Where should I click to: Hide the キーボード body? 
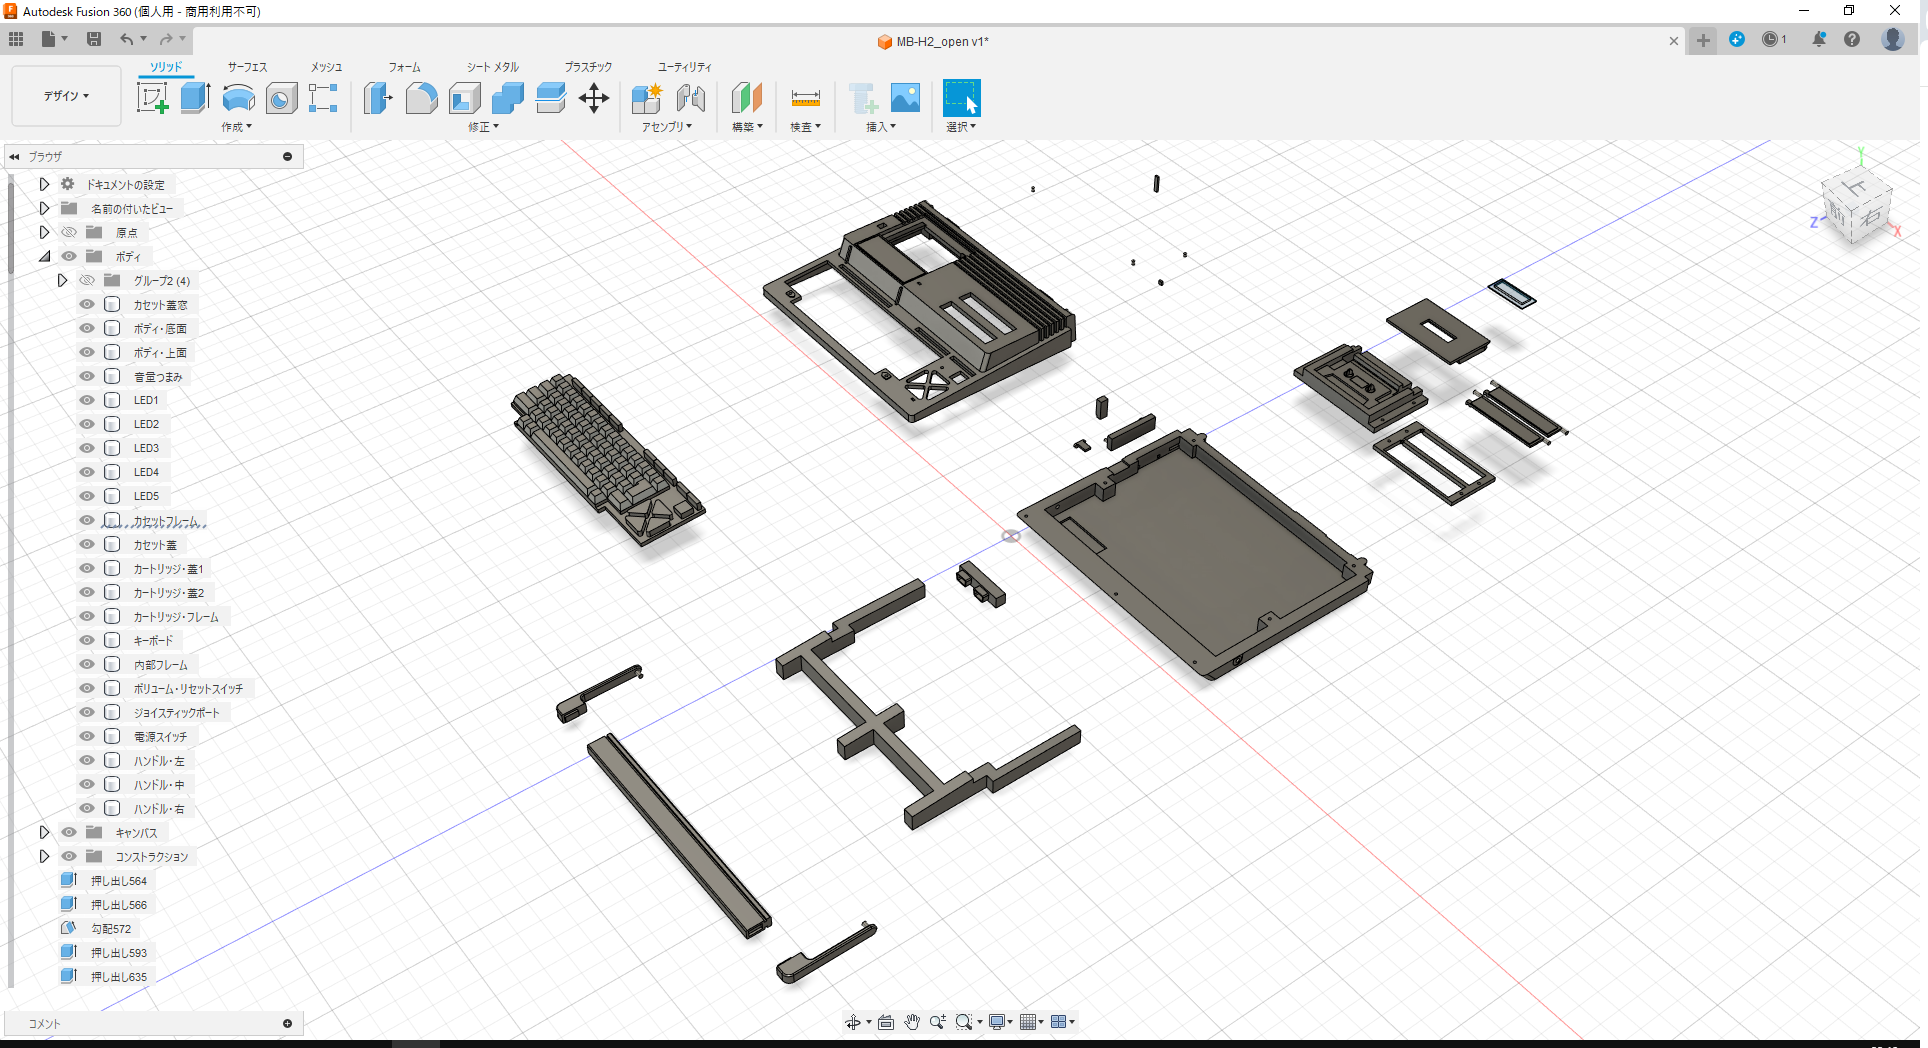(87, 640)
